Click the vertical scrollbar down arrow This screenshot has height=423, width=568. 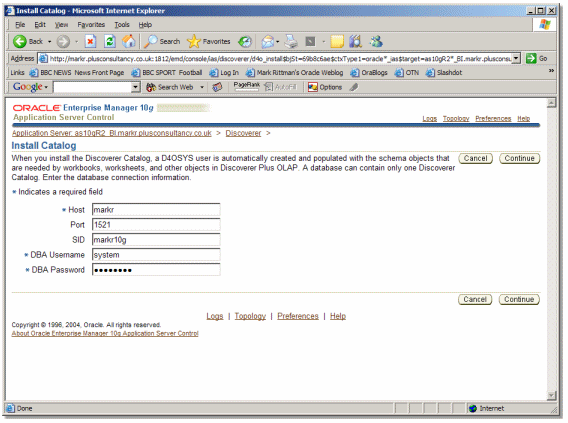551,395
